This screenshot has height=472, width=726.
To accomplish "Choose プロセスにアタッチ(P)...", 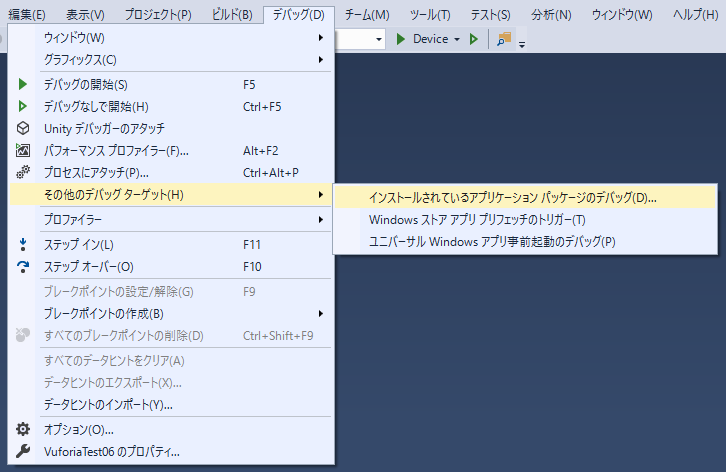I will point(170,172).
